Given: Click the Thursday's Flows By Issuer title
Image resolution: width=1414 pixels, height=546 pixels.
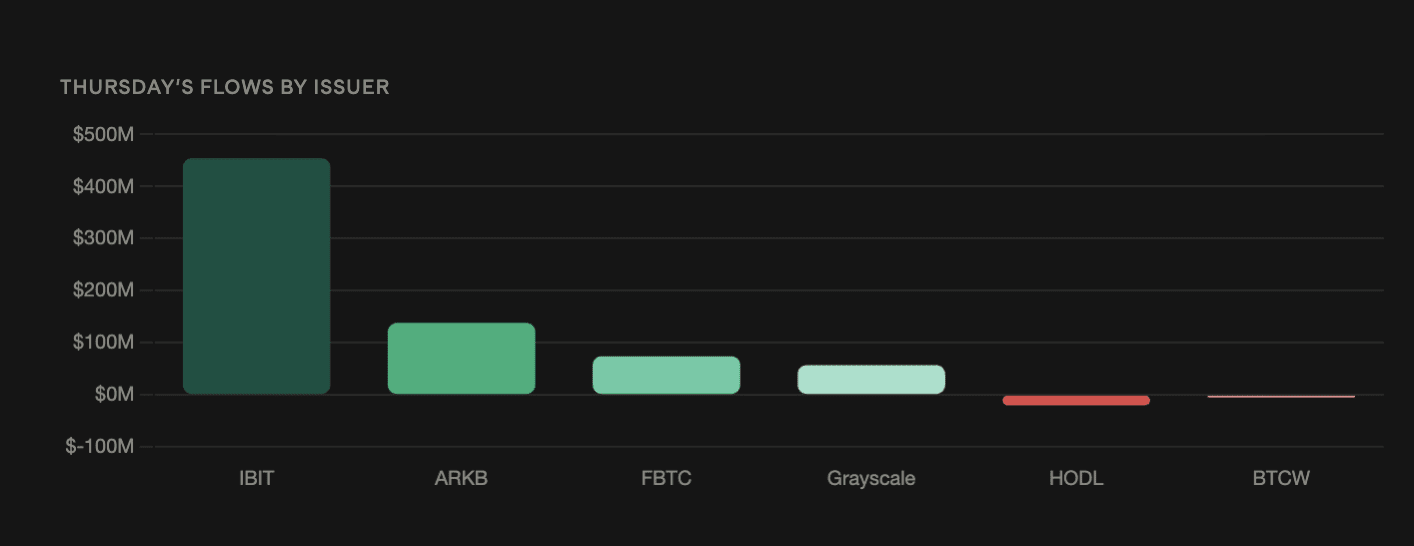Looking at the screenshot, I should (225, 88).
